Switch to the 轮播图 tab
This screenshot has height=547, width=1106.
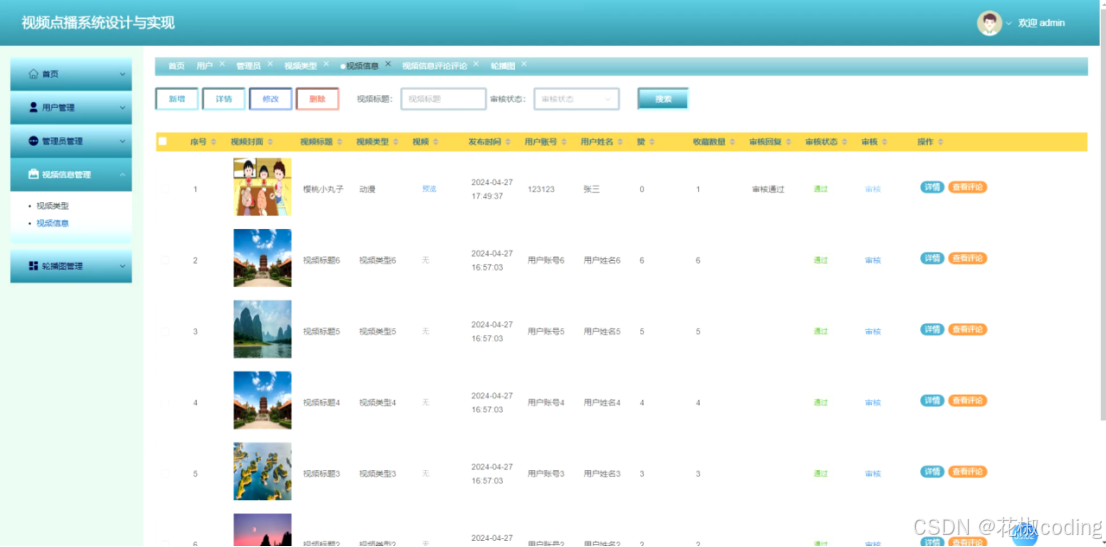[x=503, y=66]
